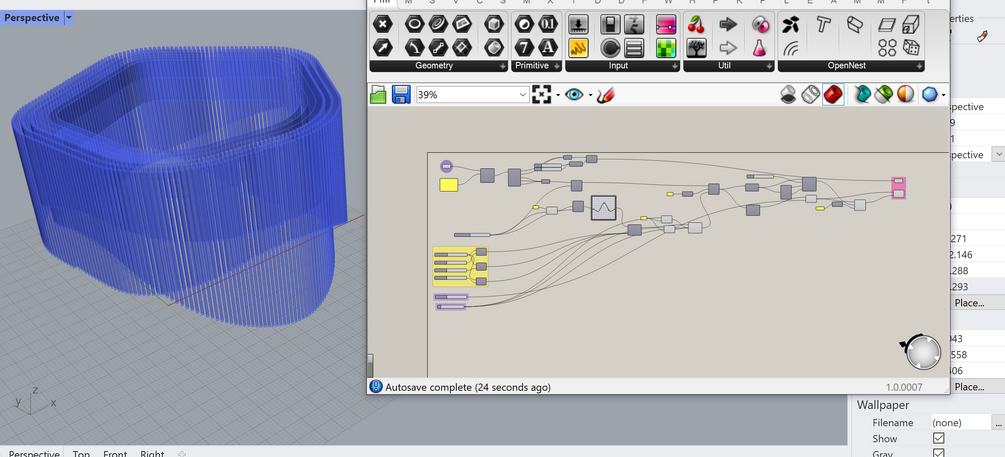Toggle the green document preview settings icon
1005x457 pixels.
tap(884, 95)
